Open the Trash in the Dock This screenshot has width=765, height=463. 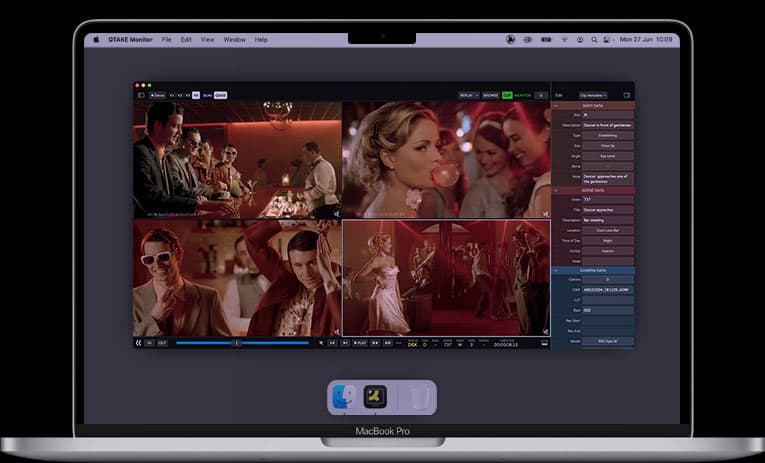[x=418, y=396]
